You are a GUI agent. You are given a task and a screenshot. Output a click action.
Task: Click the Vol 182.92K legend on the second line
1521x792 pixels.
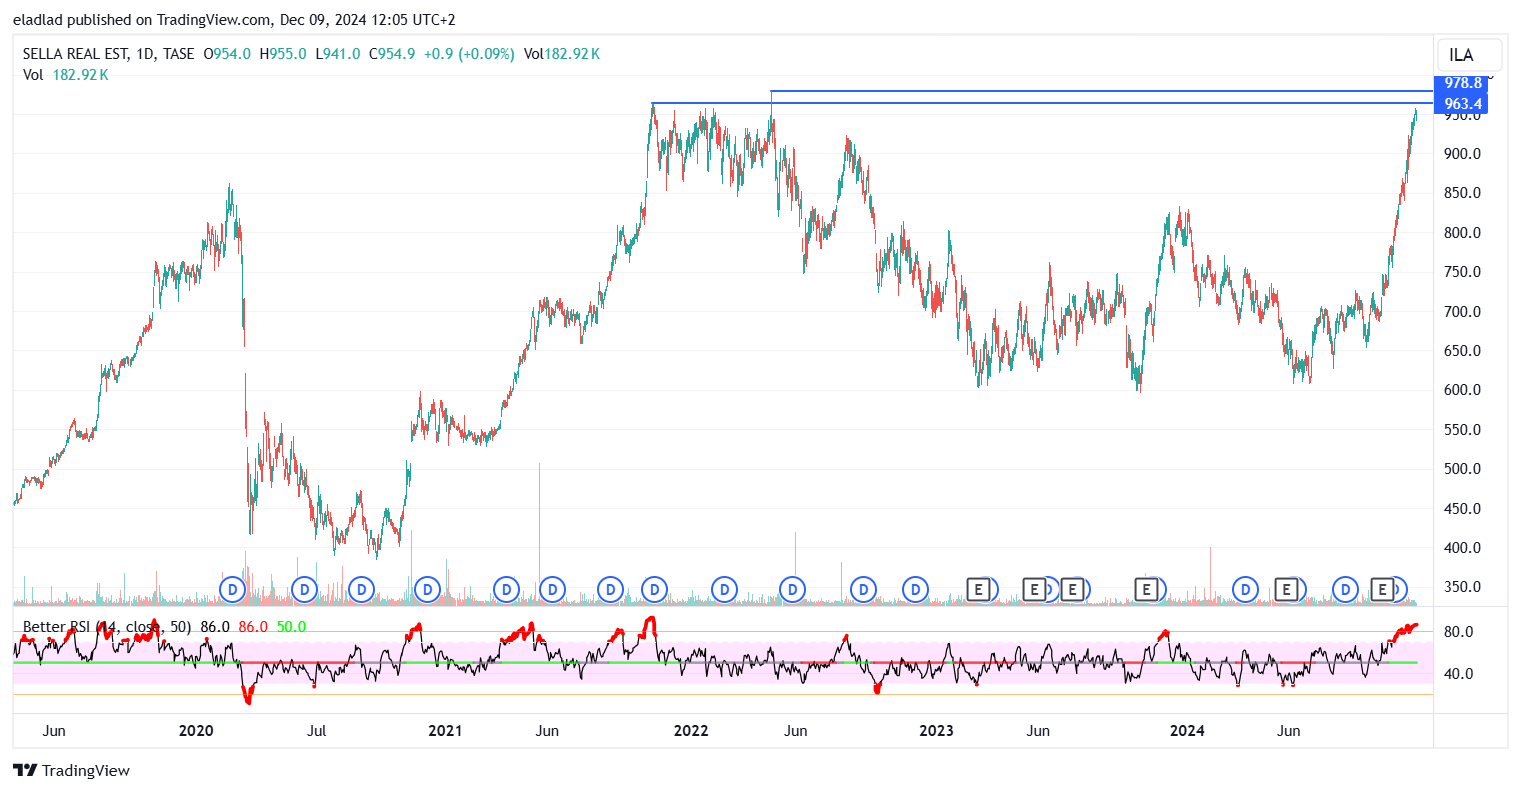click(x=66, y=75)
